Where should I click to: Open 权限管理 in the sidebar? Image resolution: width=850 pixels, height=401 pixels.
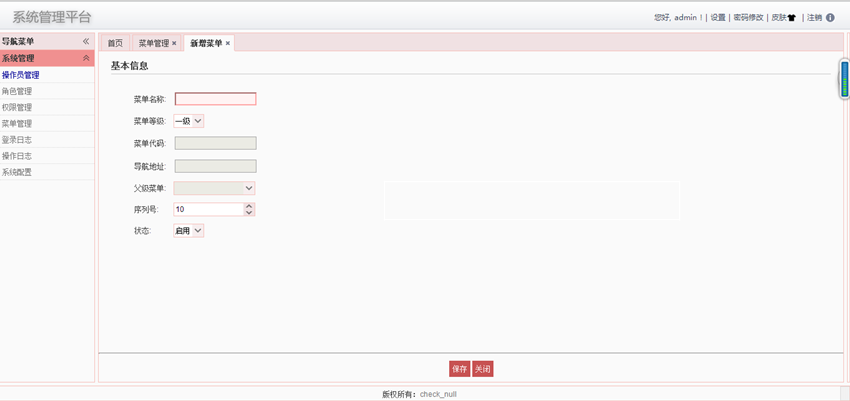pos(47,107)
